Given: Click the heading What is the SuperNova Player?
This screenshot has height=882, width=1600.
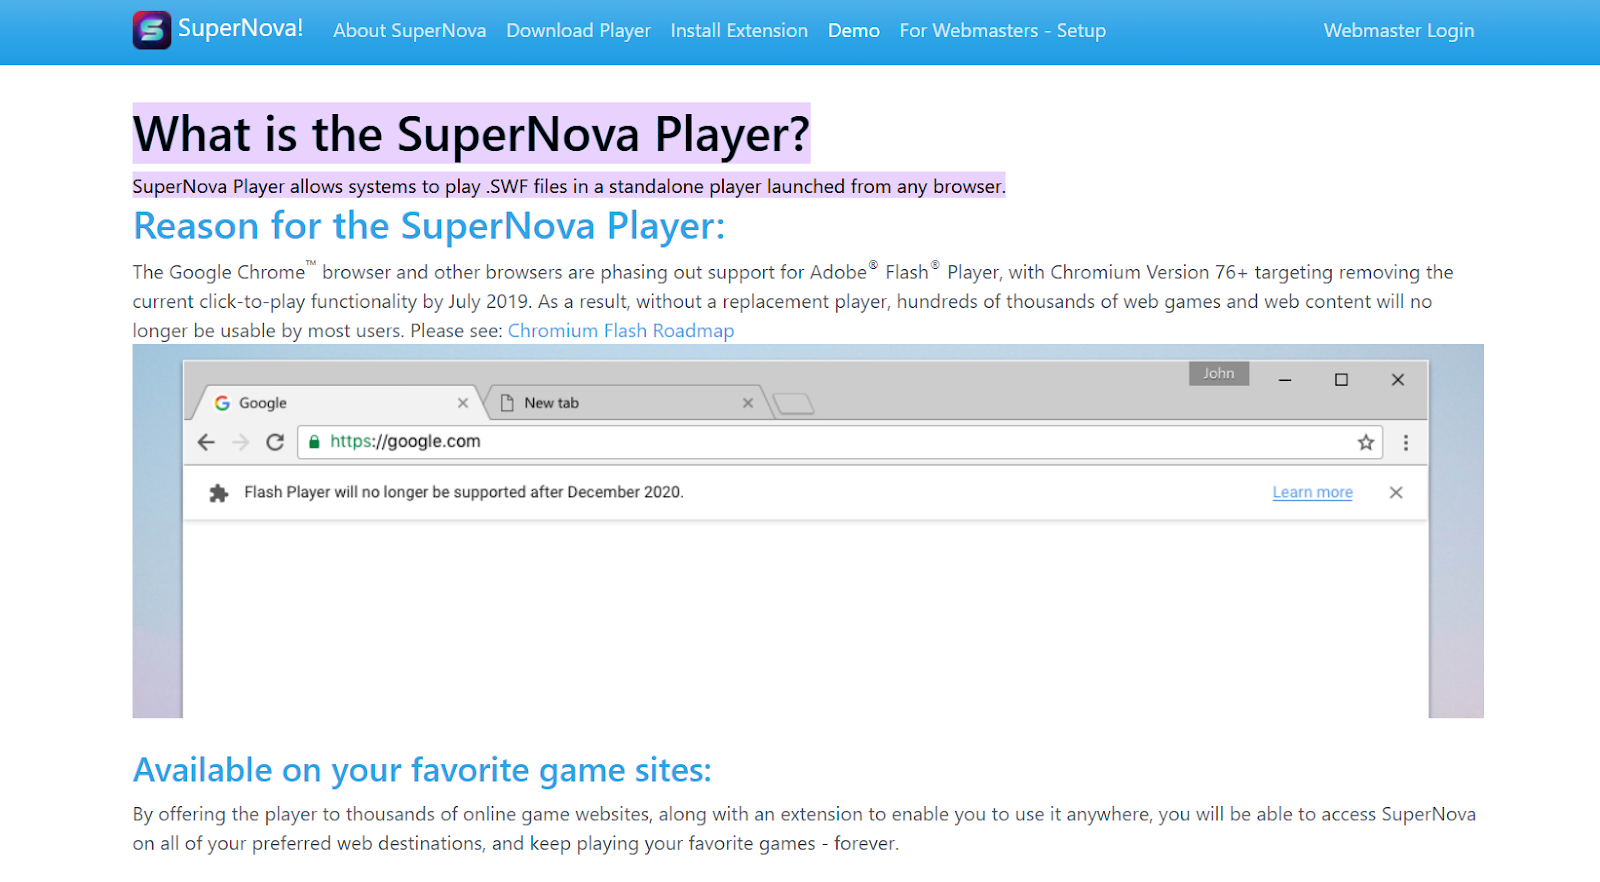Looking at the screenshot, I should click(471, 134).
